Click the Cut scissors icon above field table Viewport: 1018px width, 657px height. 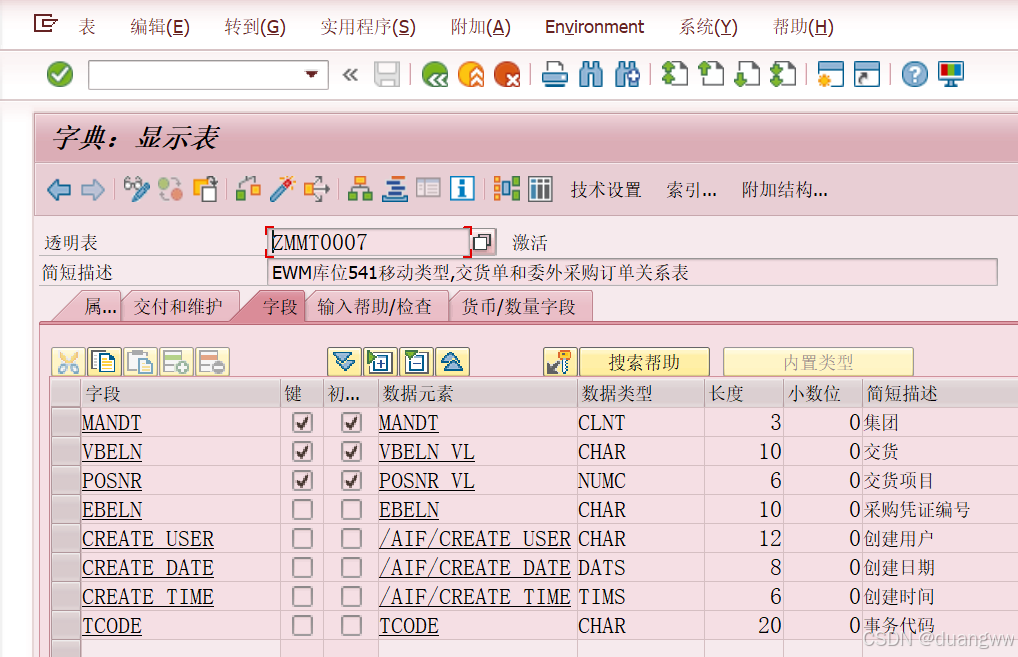pos(68,362)
